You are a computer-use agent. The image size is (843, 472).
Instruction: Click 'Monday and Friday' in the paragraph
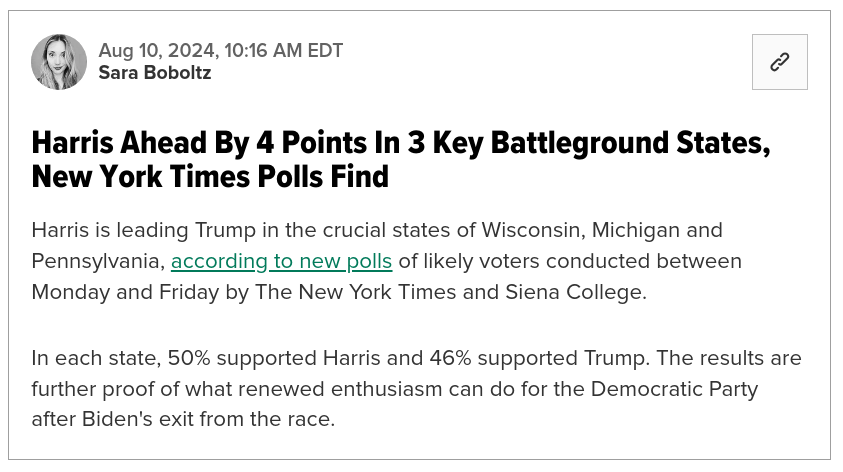click(125, 293)
